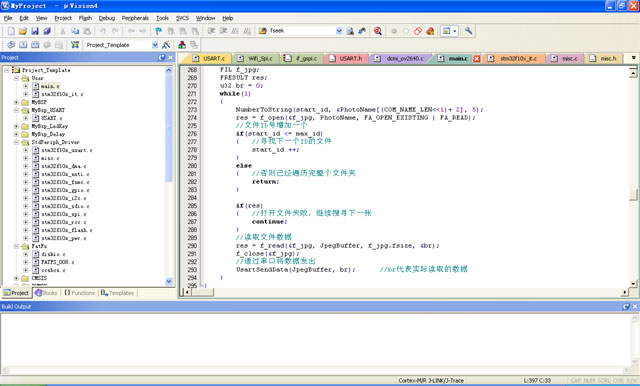Screen dimensions: 640x386
Task: Collapse the StdPeriph_Driver folder
Action: [x=16, y=142]
